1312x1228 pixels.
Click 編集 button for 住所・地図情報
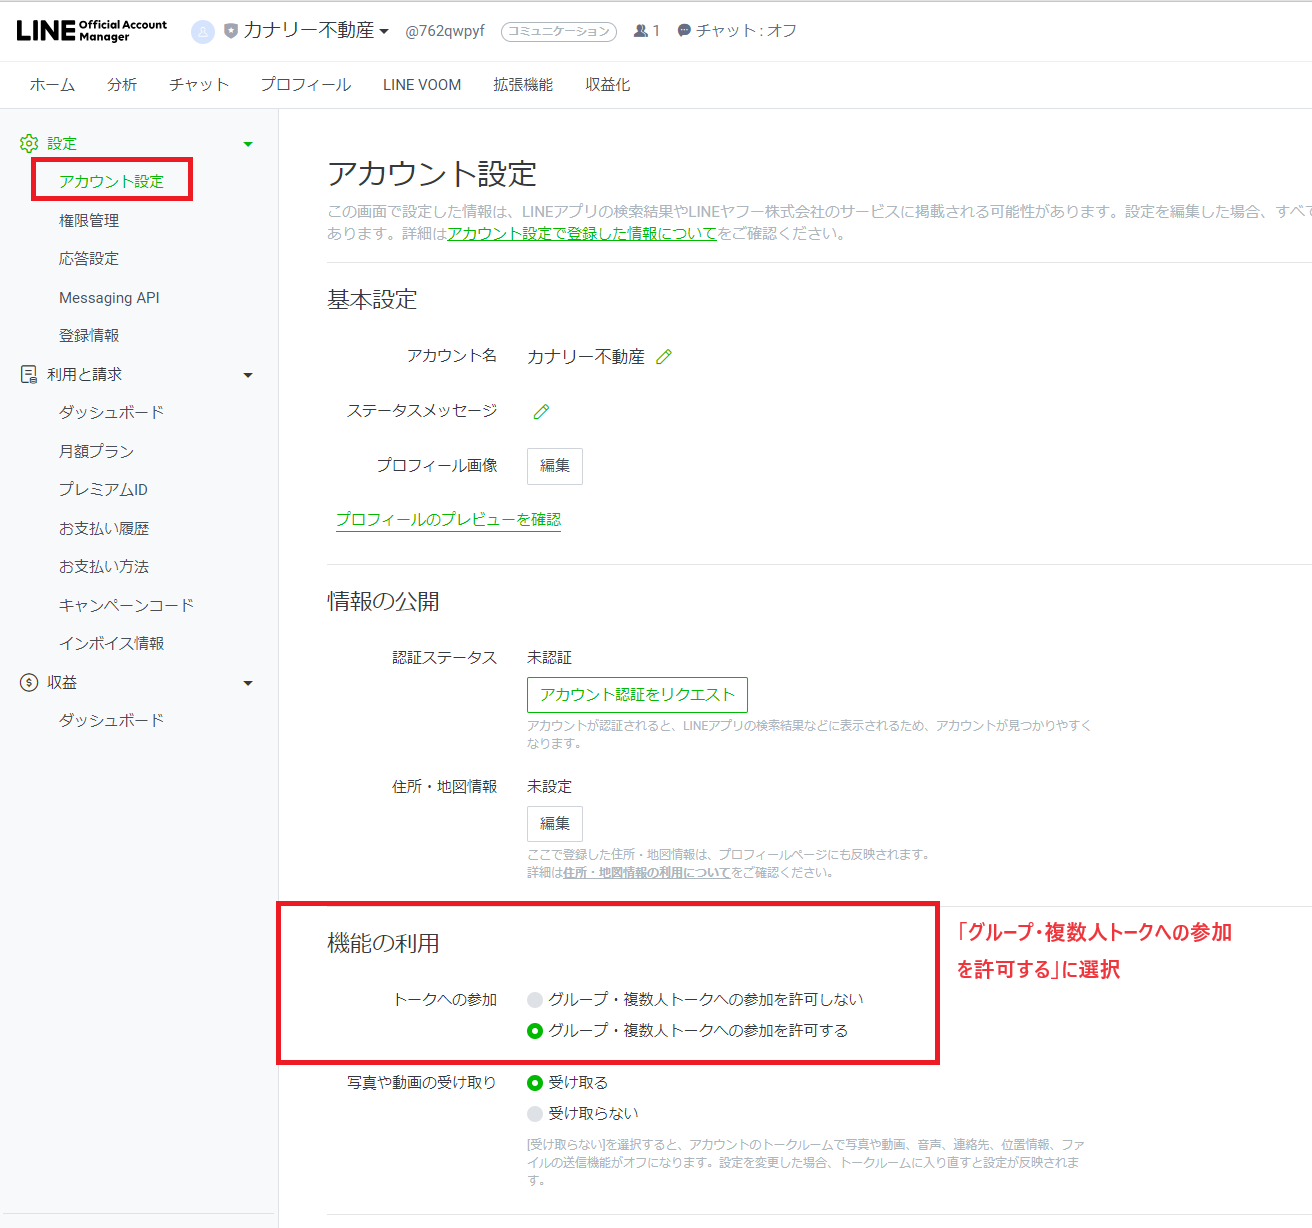pyautogui.click(x=555, y=824)
